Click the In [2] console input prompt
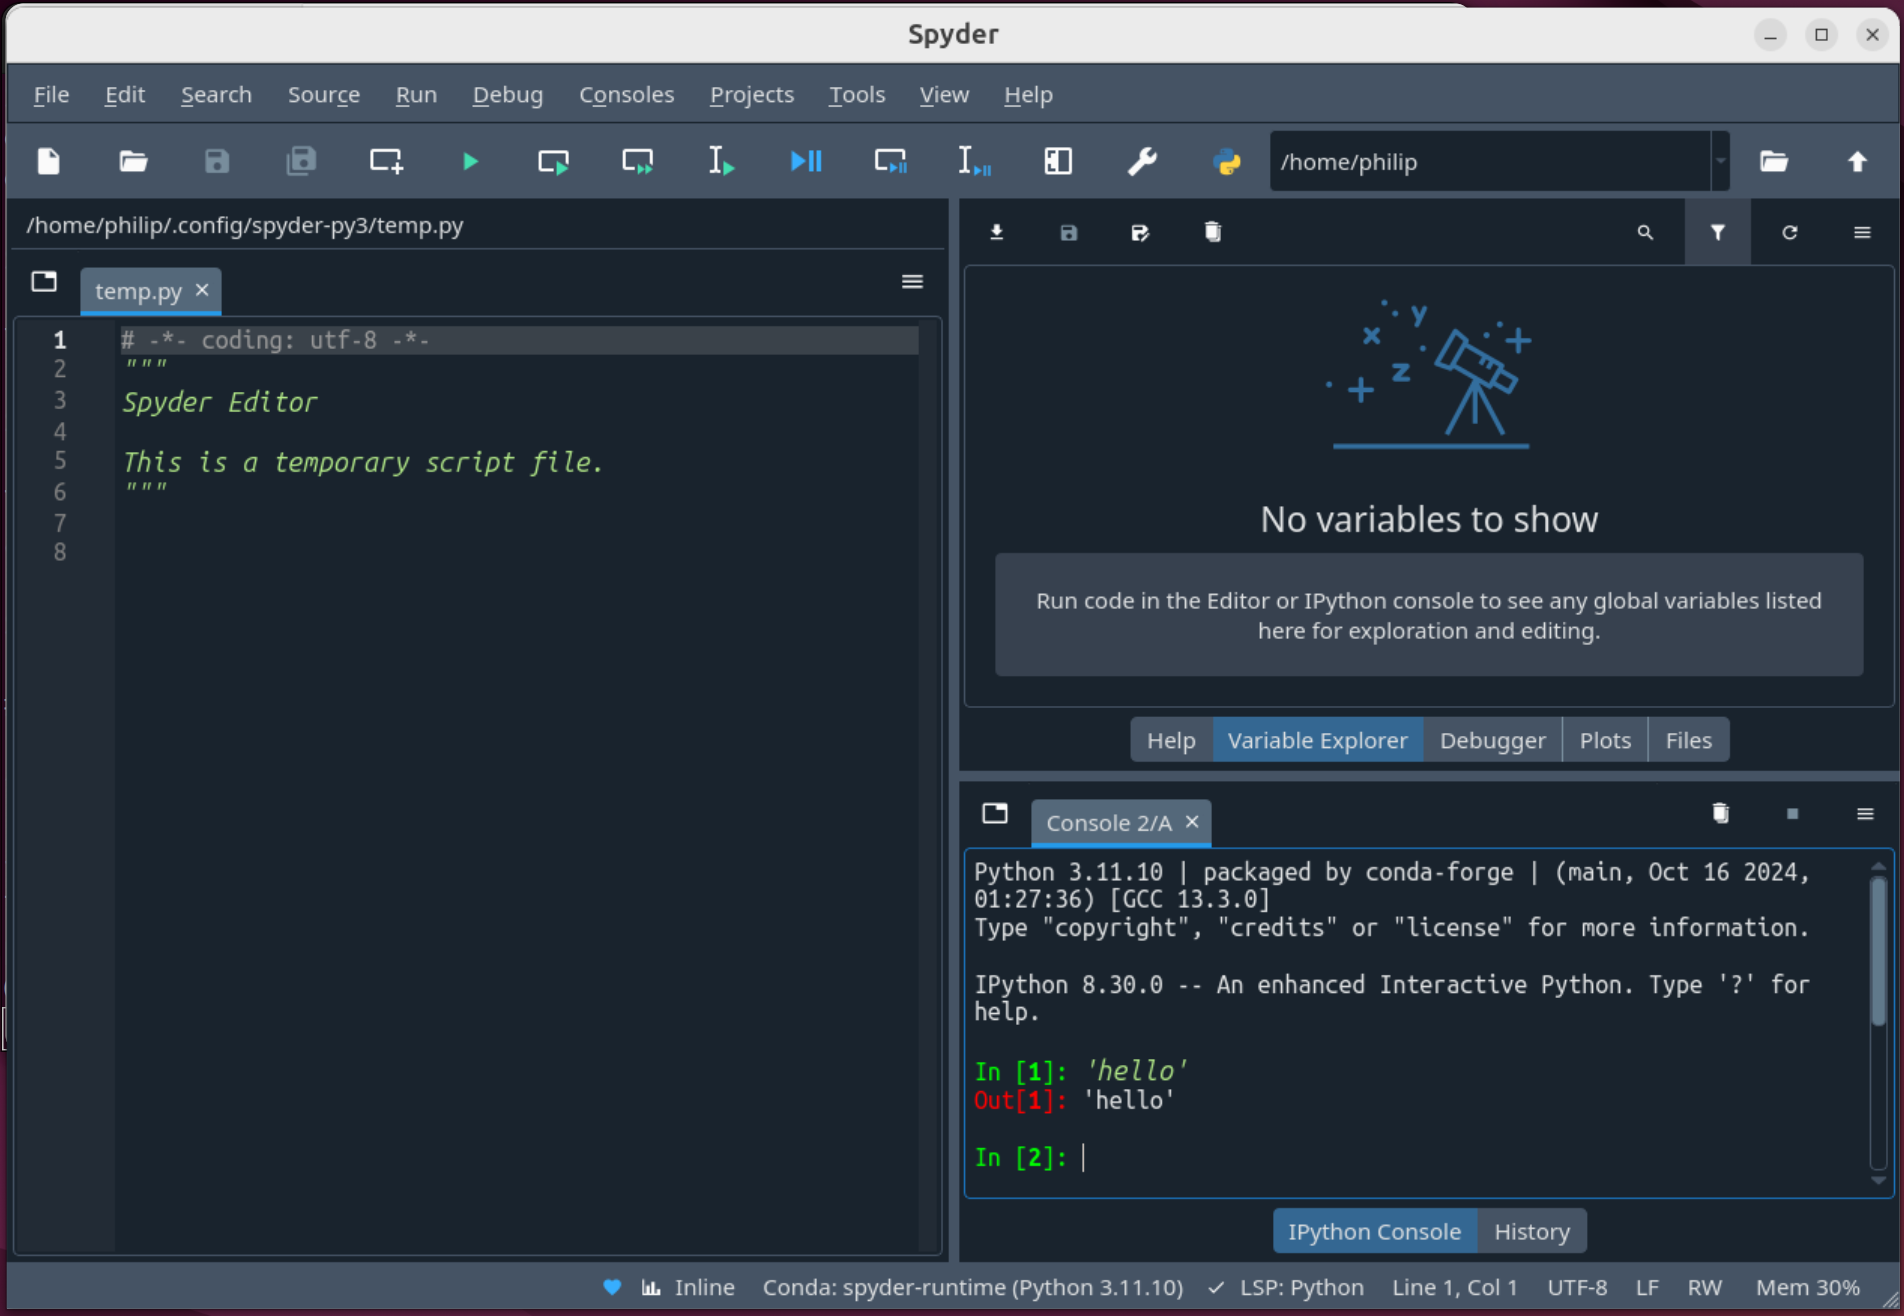Image resolution: width=1904 pixels, height=1316 pixels. click(x=1021, y=1157)
